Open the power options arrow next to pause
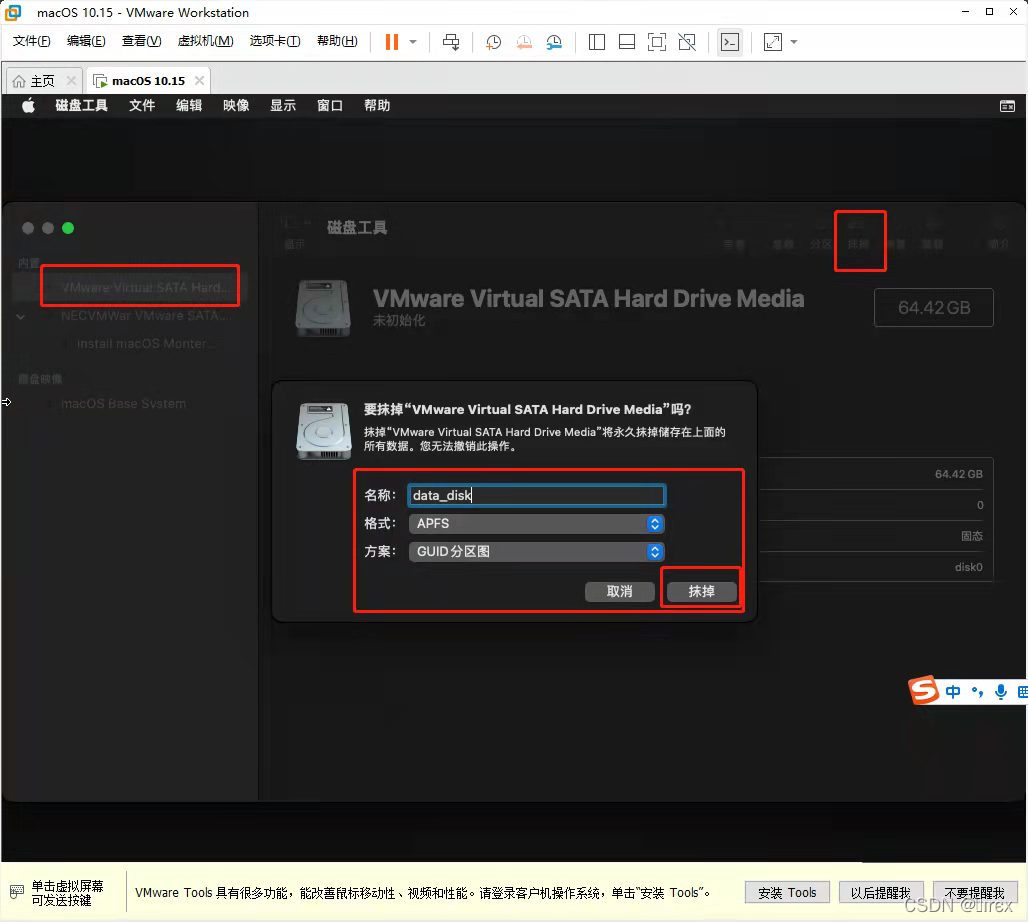 tap(413, 42)
